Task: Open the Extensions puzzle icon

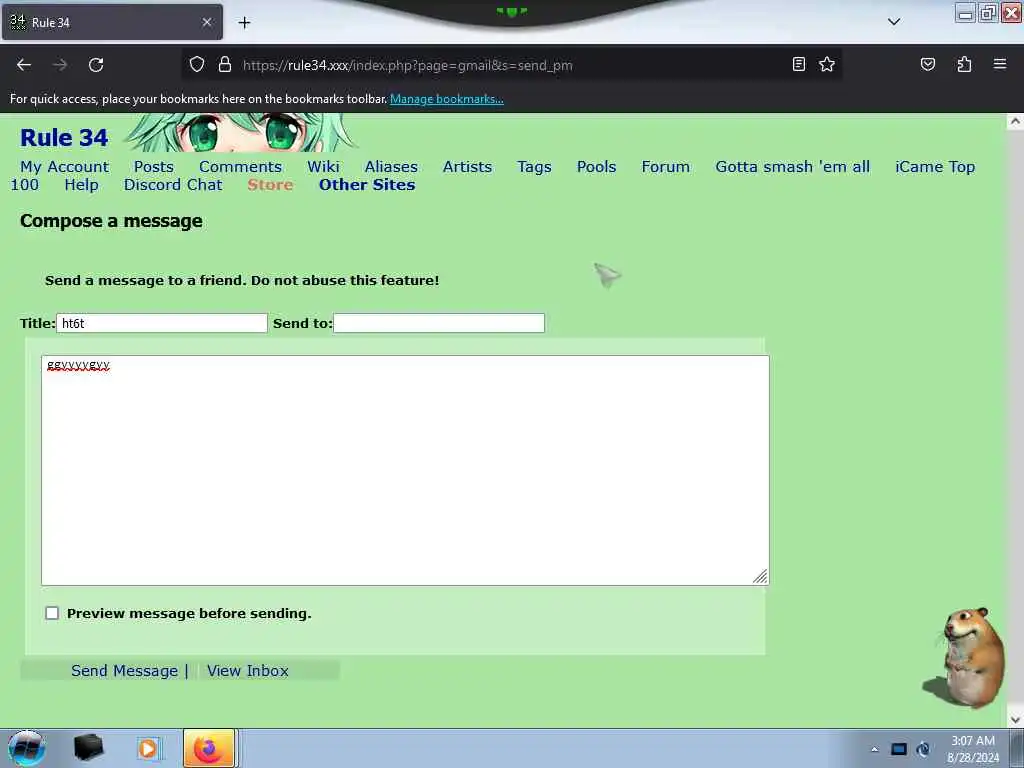Action: tap(964, 64)
